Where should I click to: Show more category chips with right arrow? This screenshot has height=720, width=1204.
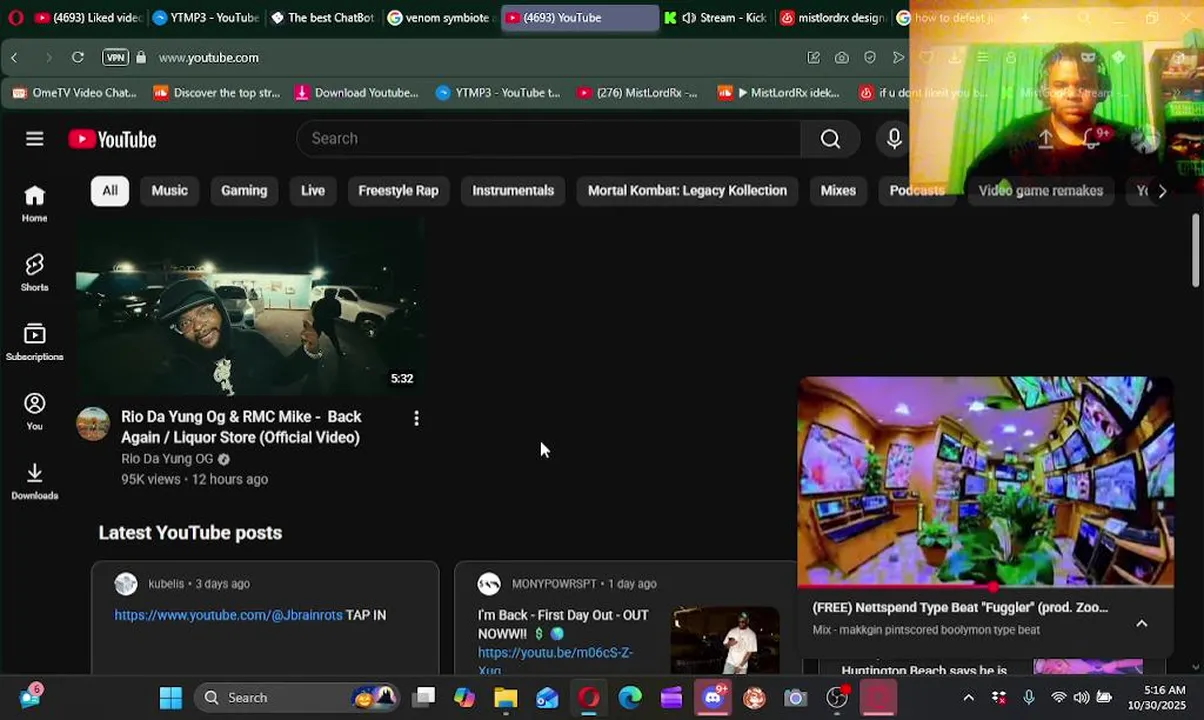(x=1162, y=191)
